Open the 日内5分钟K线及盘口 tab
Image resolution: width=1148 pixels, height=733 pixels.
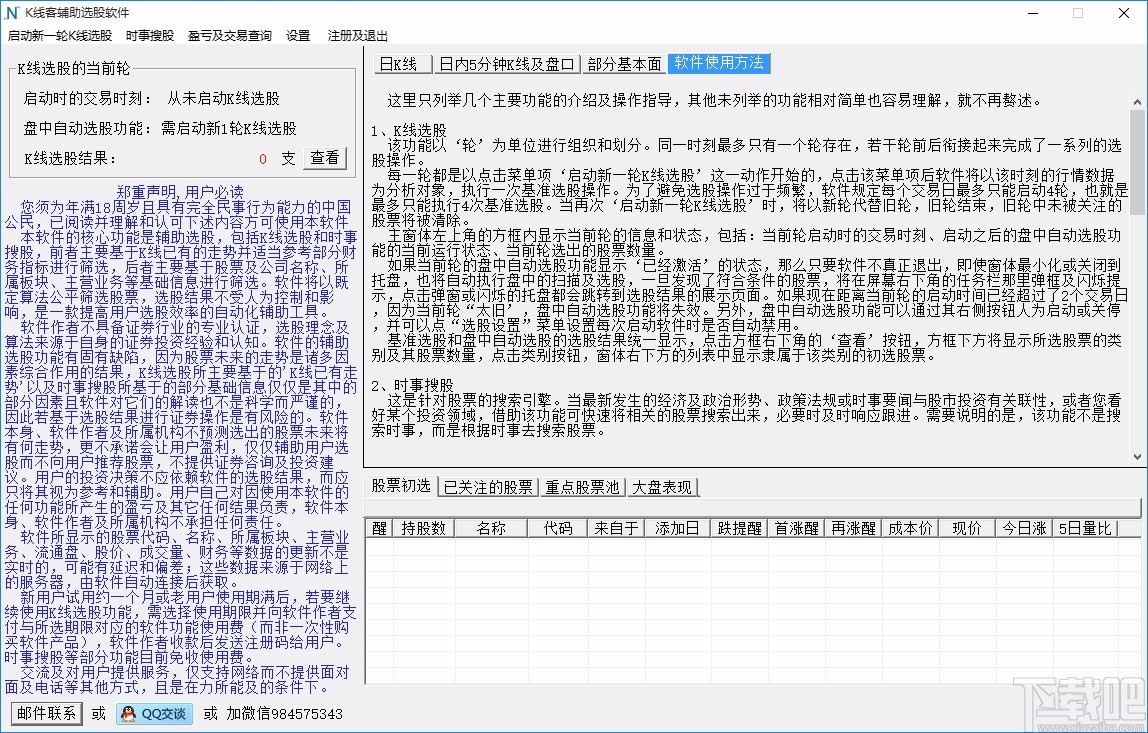(508, 63)
